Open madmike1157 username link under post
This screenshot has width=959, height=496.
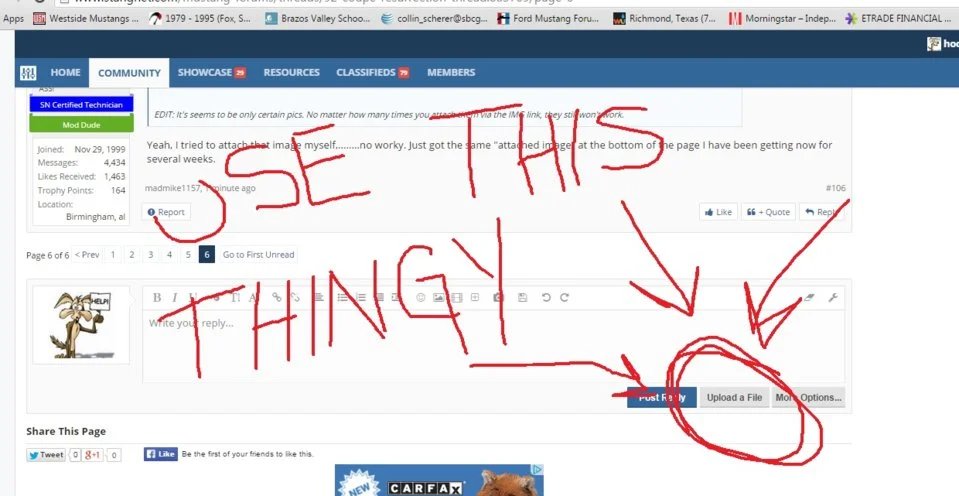tap(172, 188)
